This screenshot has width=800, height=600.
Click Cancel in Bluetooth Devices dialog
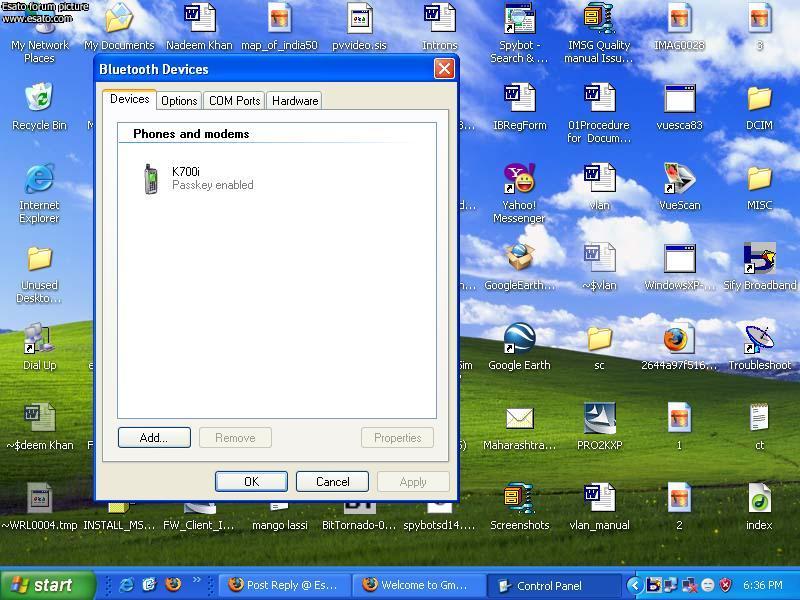point(332,482)
